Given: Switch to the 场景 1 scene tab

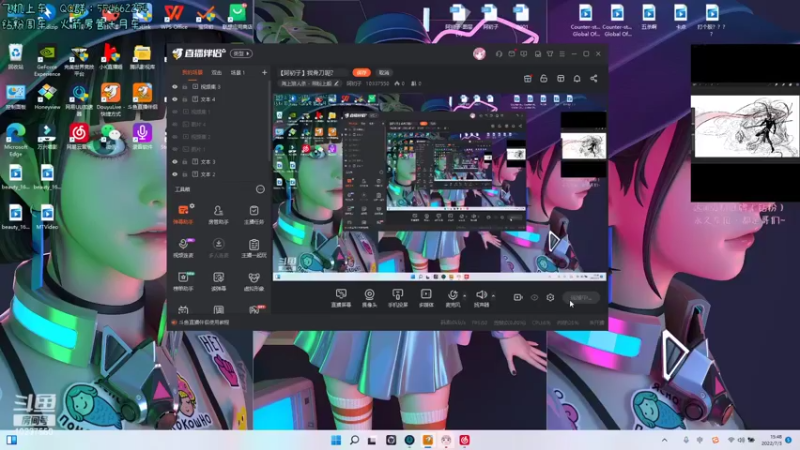Looking at the screenshot, I should pyautogui.click(x=238, y=72).
